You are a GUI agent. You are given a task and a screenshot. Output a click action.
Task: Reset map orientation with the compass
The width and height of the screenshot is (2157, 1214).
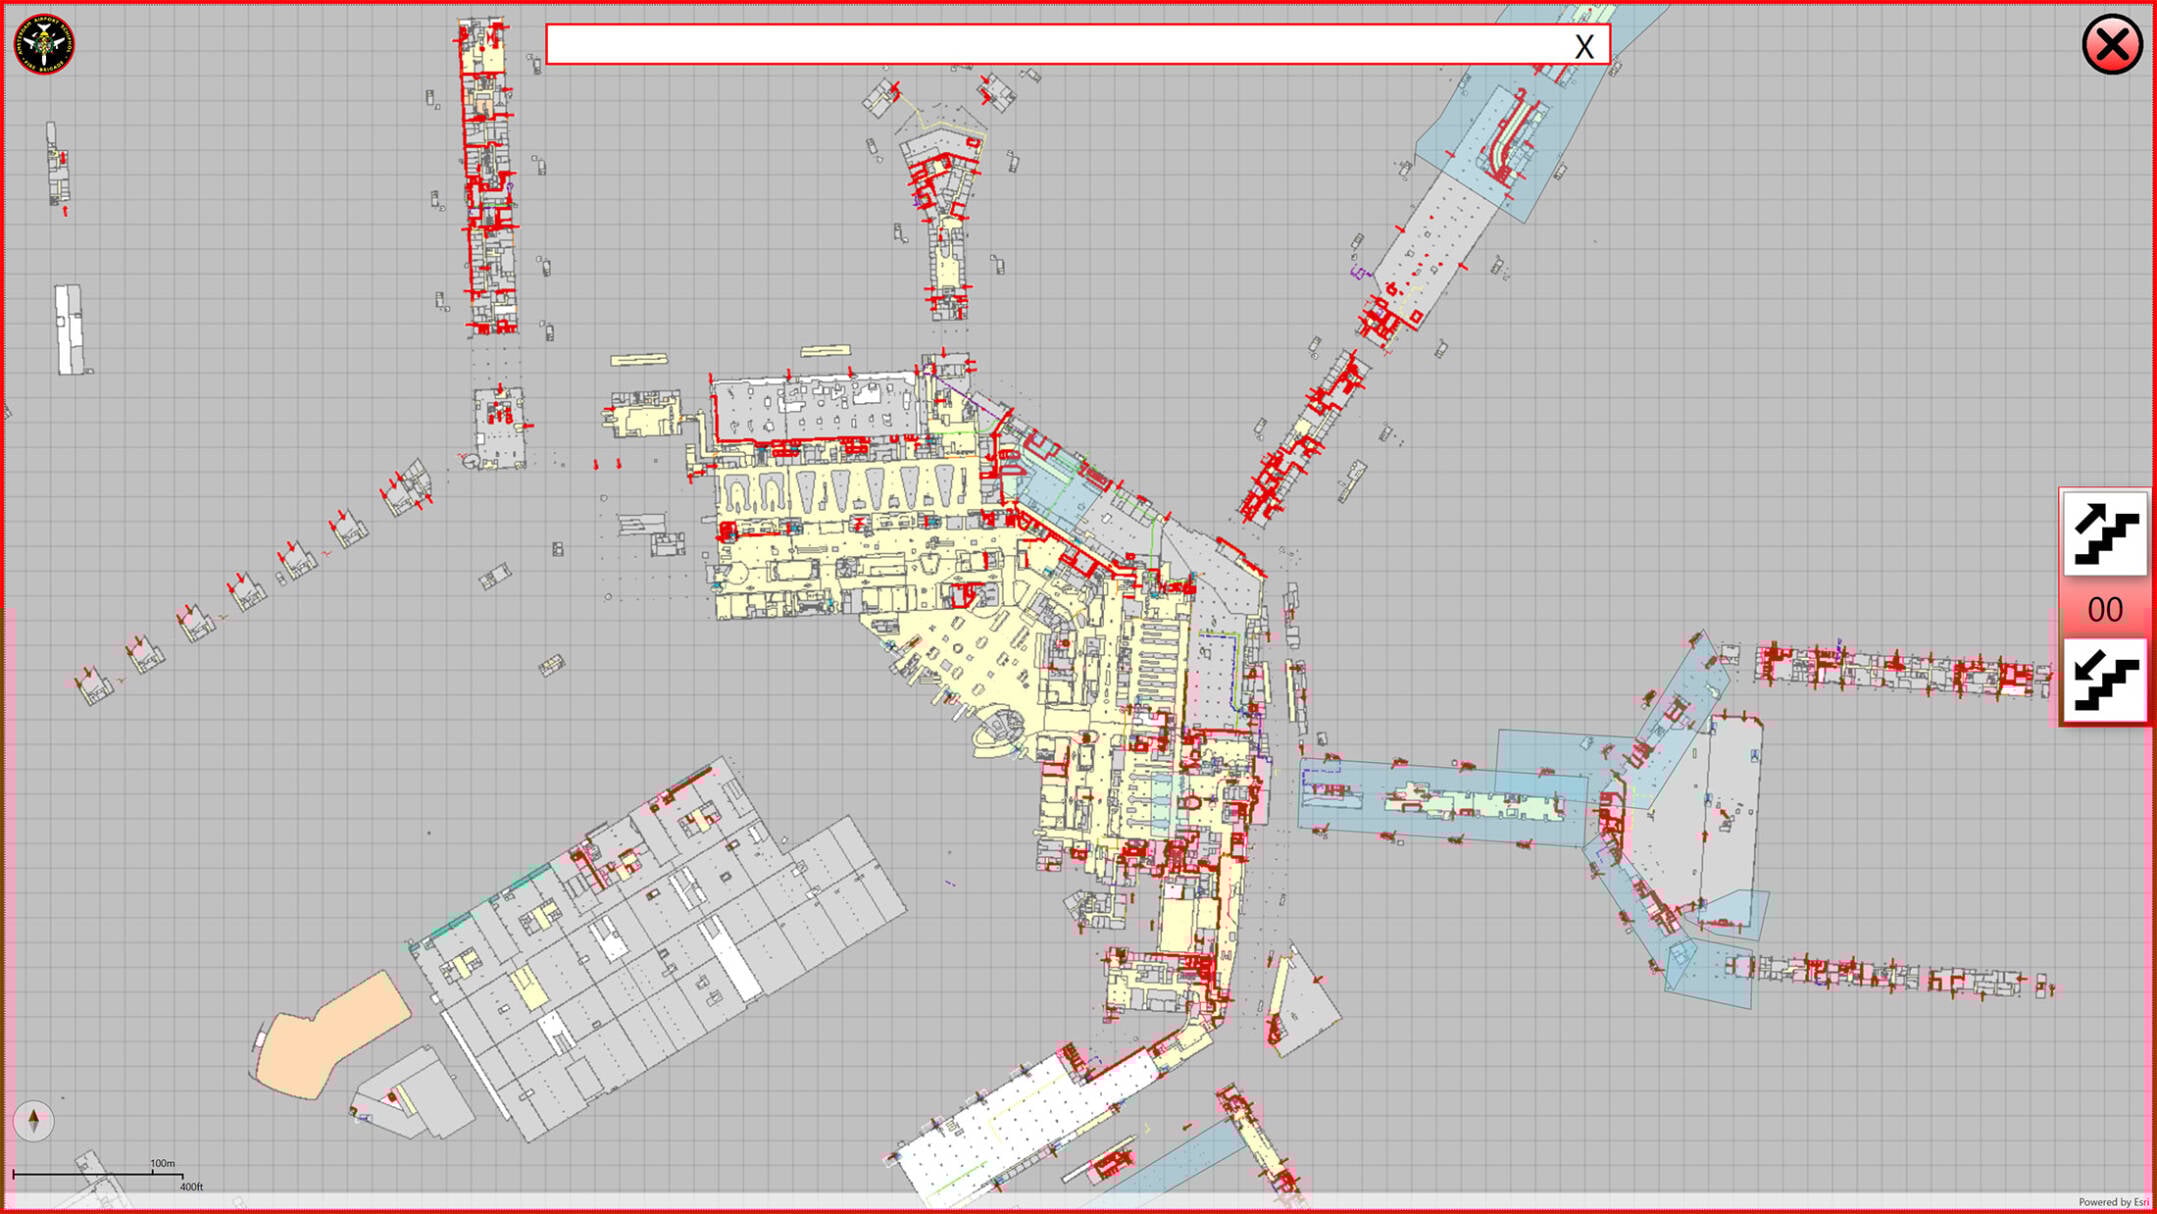tap(33, 1119)
